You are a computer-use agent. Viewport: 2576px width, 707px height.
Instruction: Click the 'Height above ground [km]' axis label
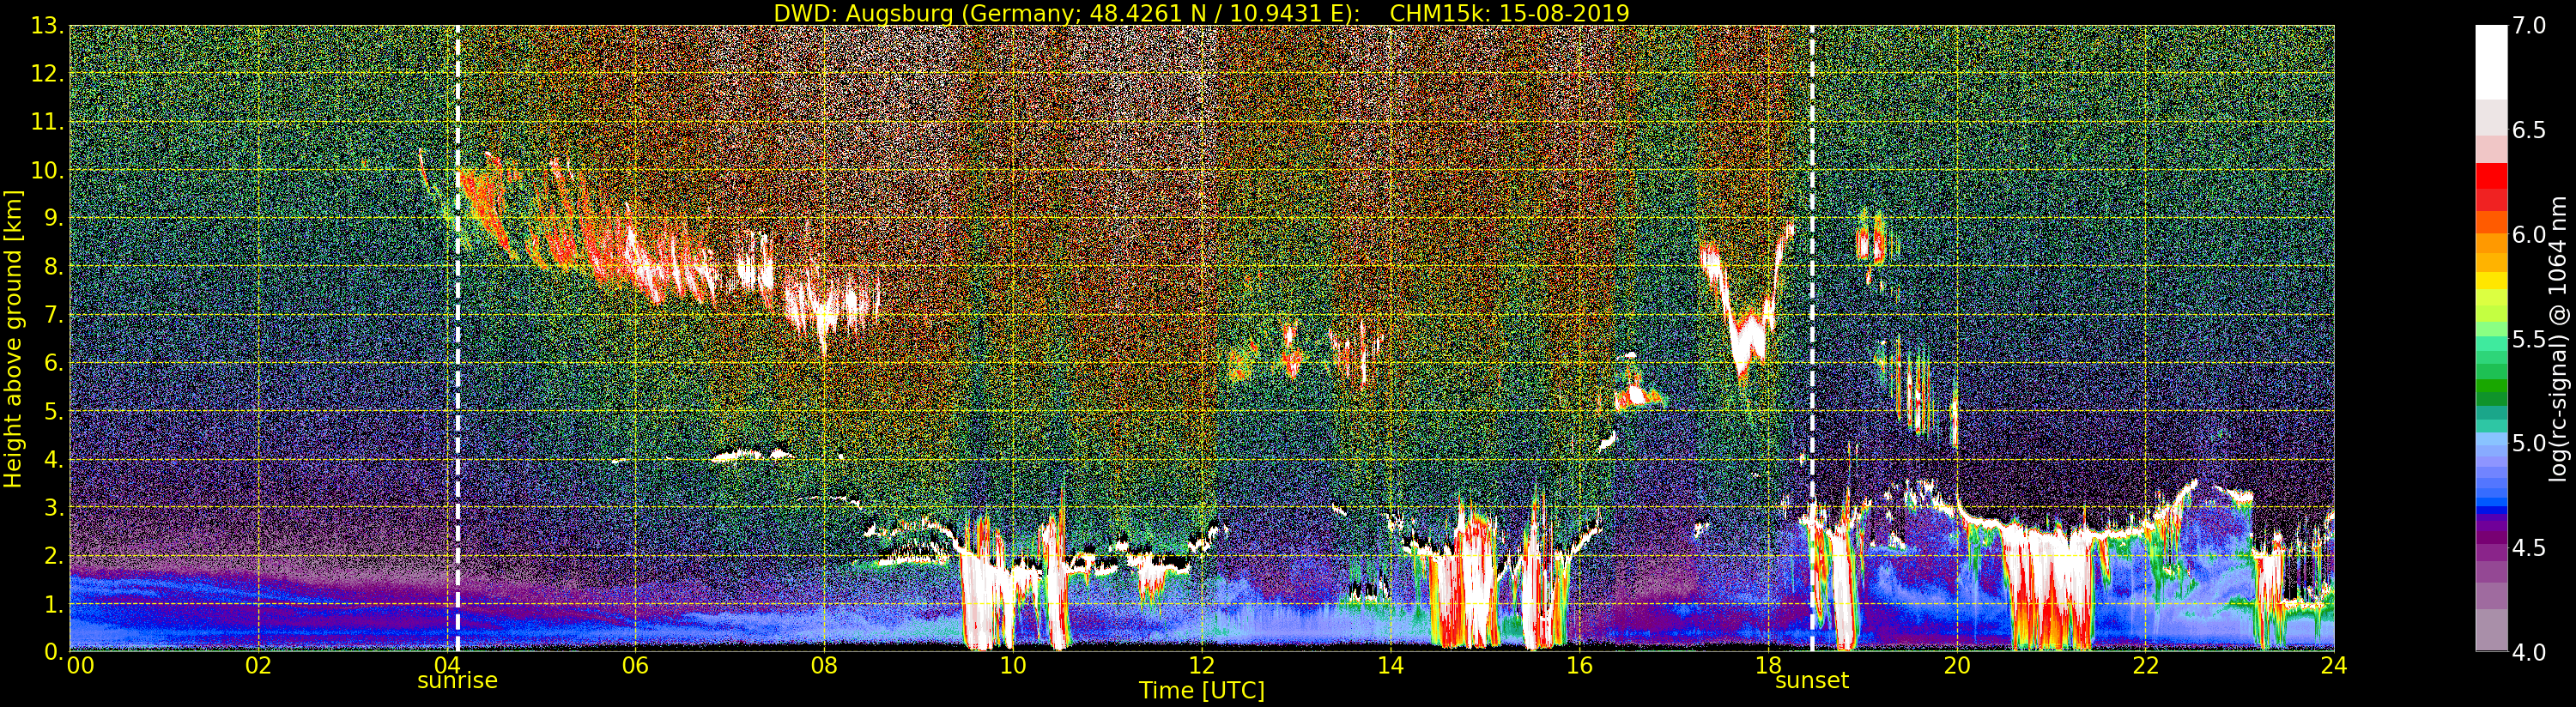(x=13, y=339)
